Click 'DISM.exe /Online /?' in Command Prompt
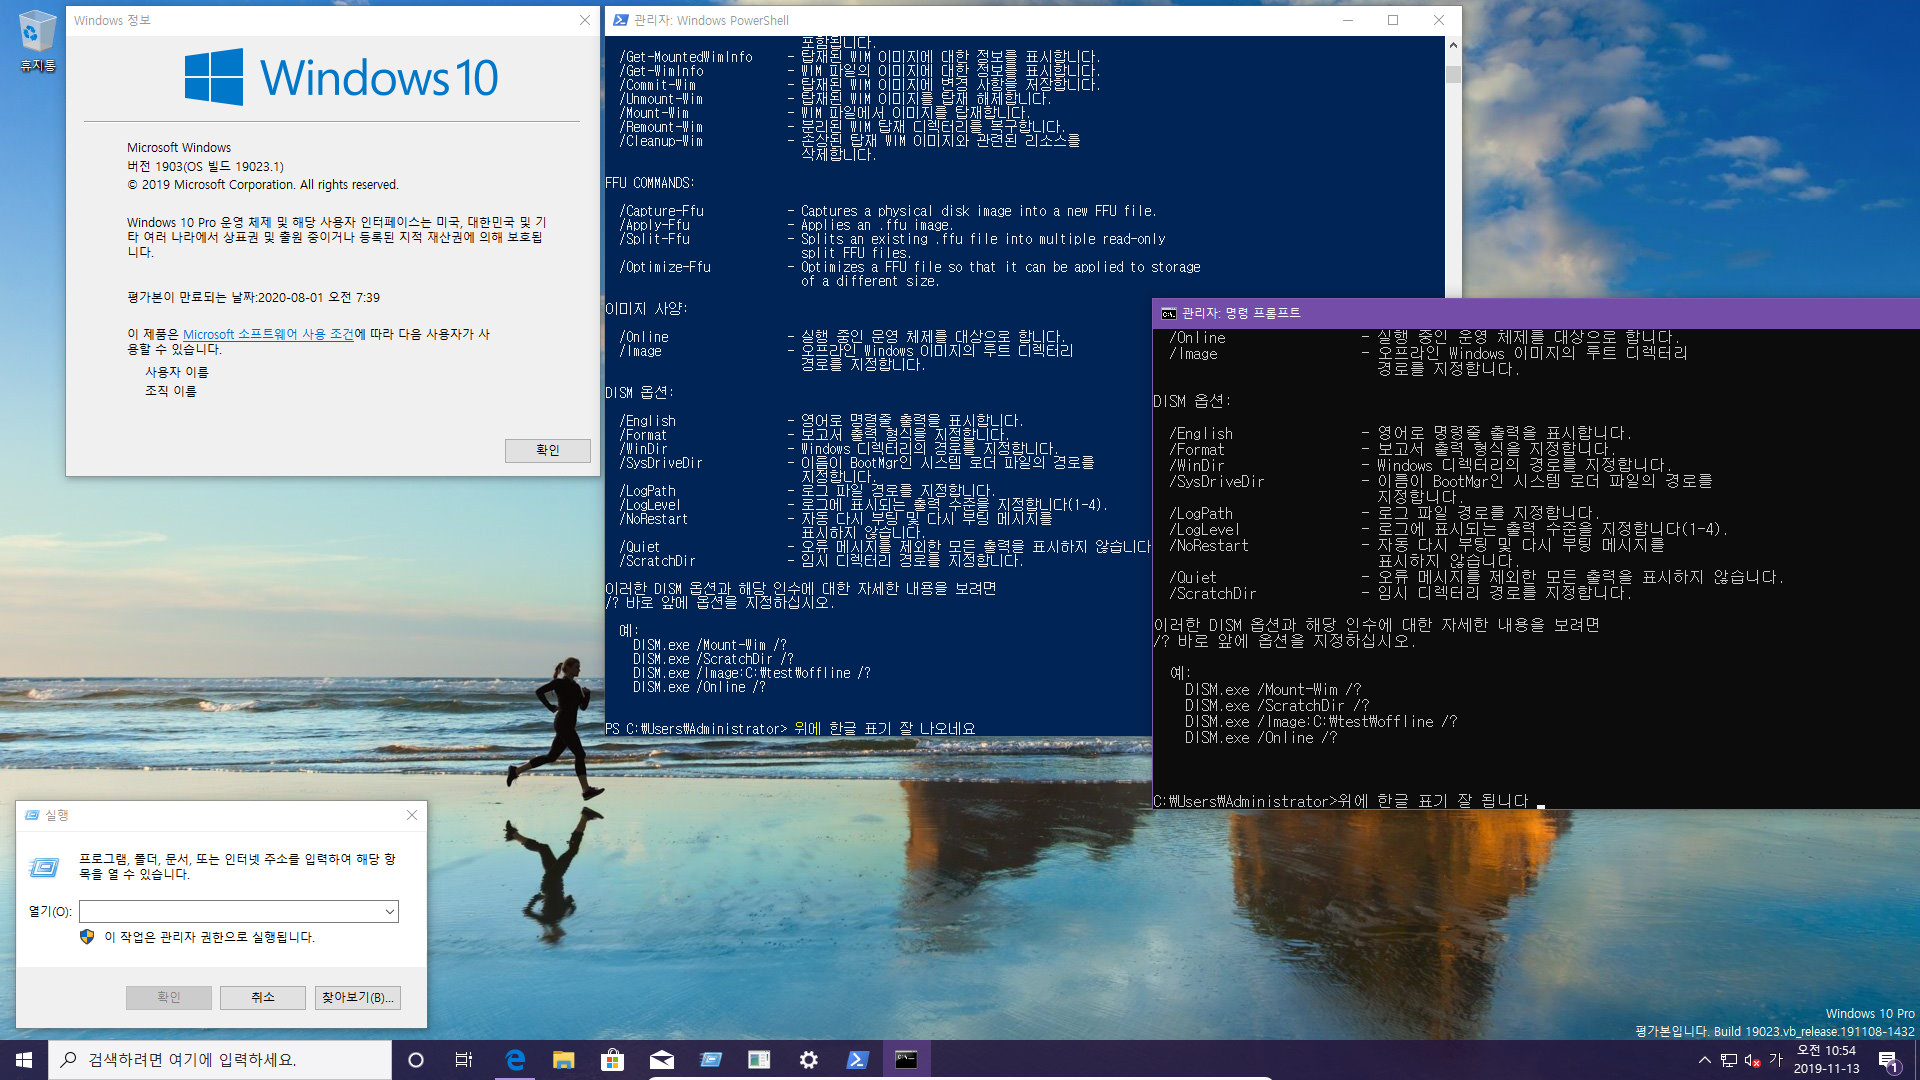The width and height of the screenshot is (1920, 1080). (x=1261, y=737)
